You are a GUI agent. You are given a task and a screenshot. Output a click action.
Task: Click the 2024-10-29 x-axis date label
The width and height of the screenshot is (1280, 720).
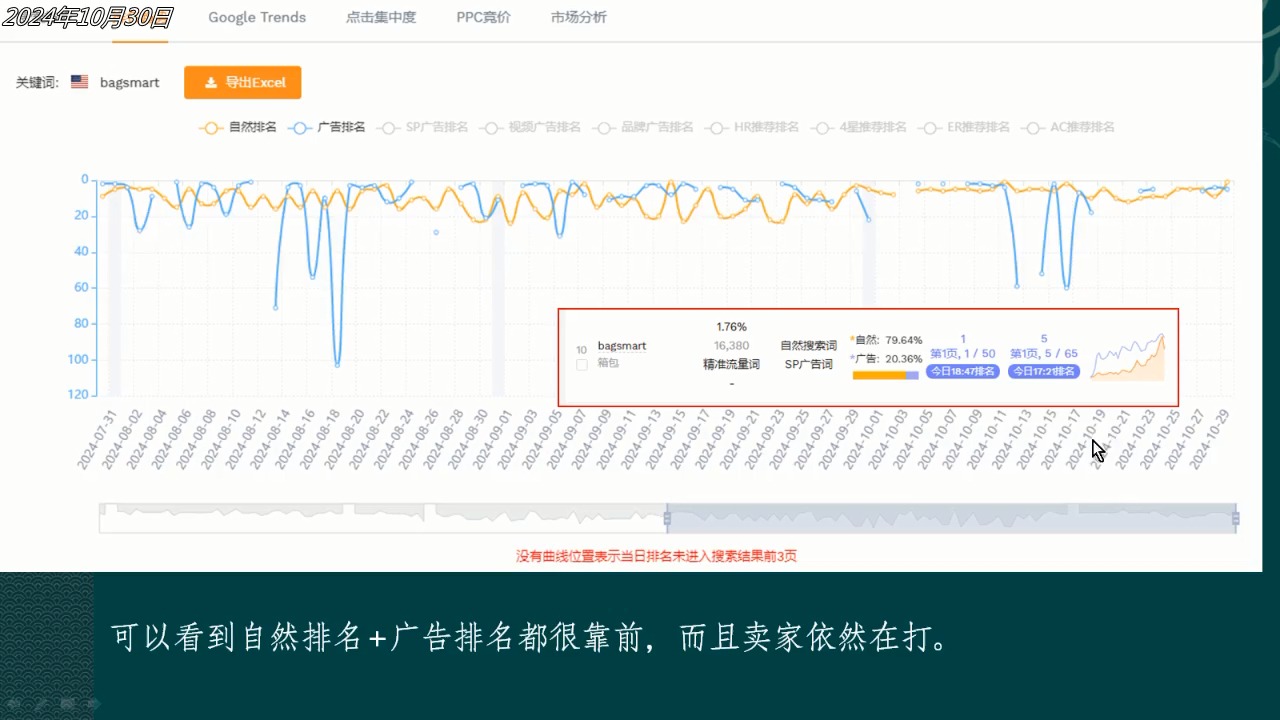(x=1209, y=439)
